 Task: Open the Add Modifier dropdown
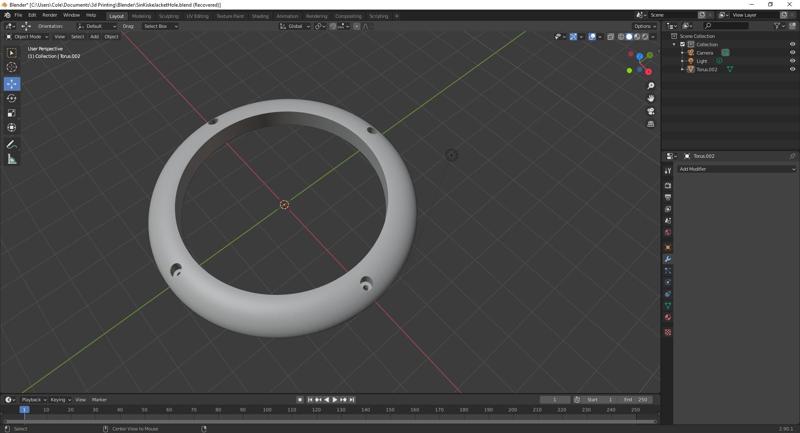736,169
